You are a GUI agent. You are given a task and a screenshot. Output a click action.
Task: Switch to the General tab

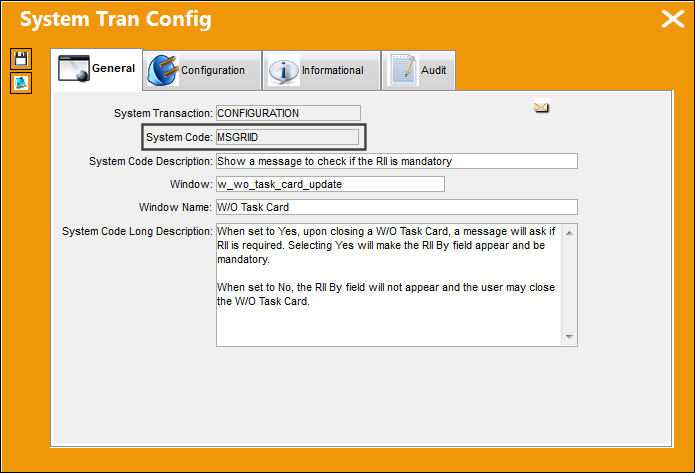tap(97, 69)
